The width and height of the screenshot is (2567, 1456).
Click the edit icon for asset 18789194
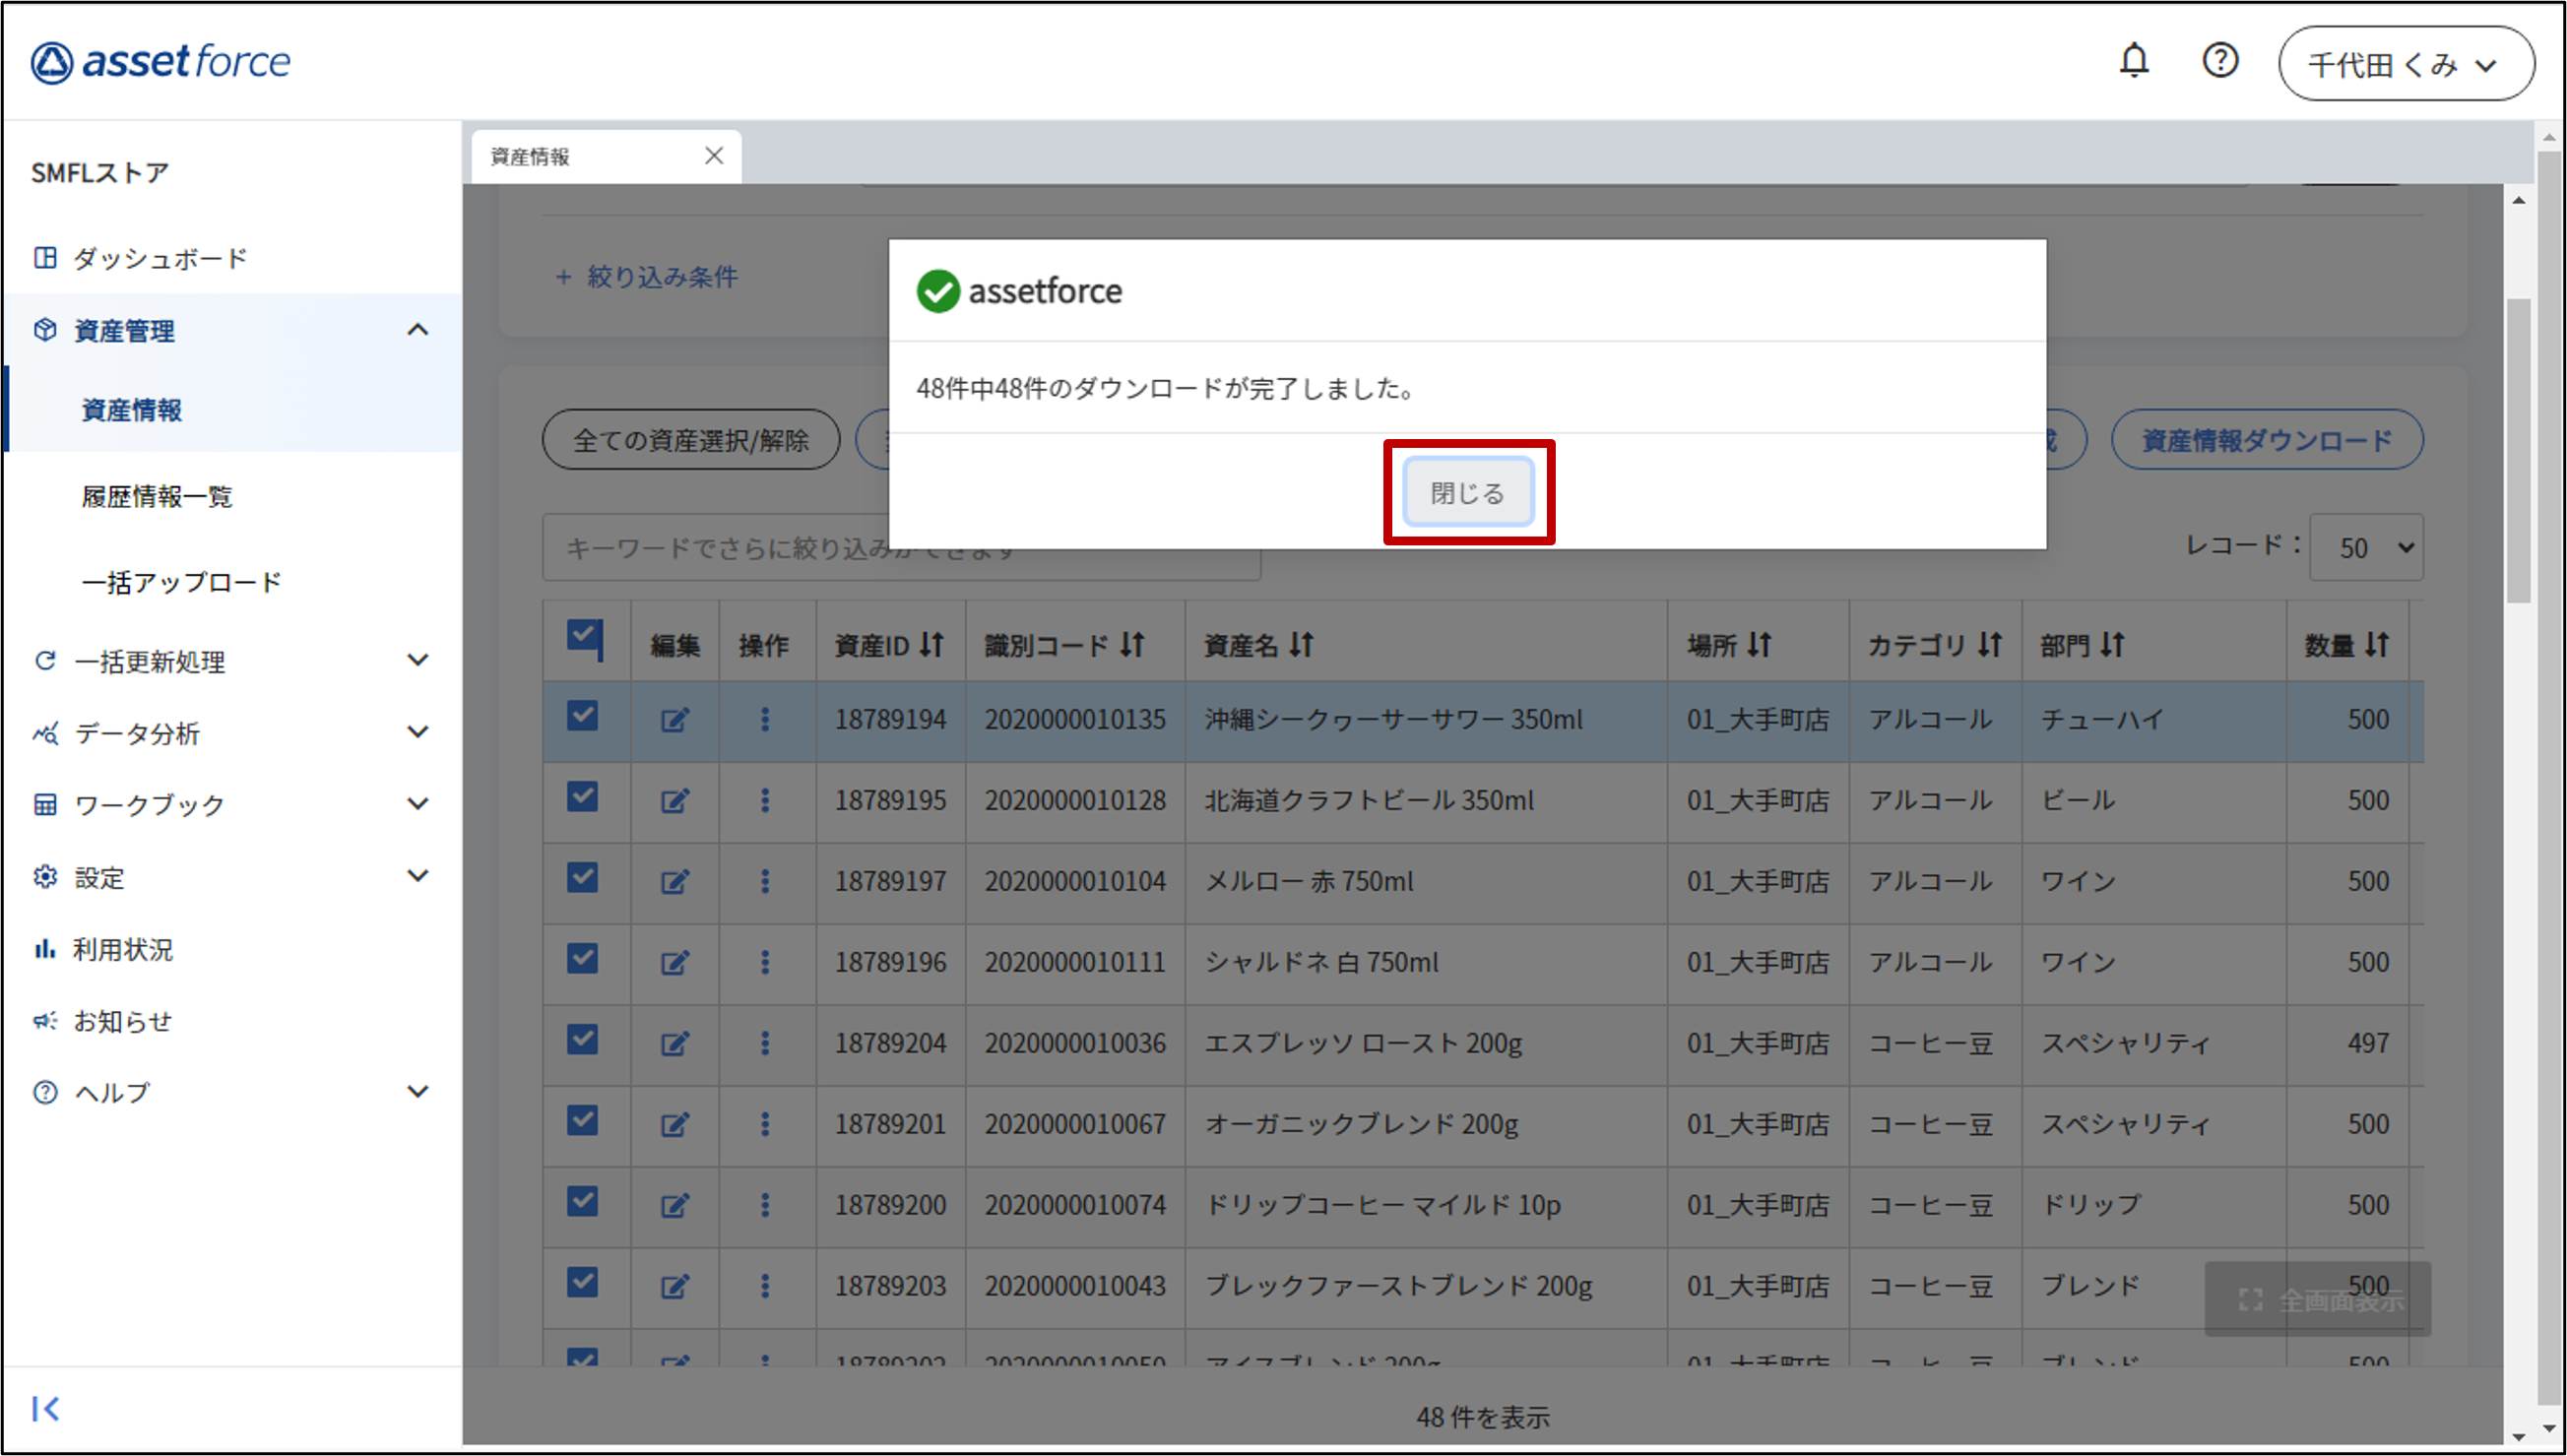point(674,719)
